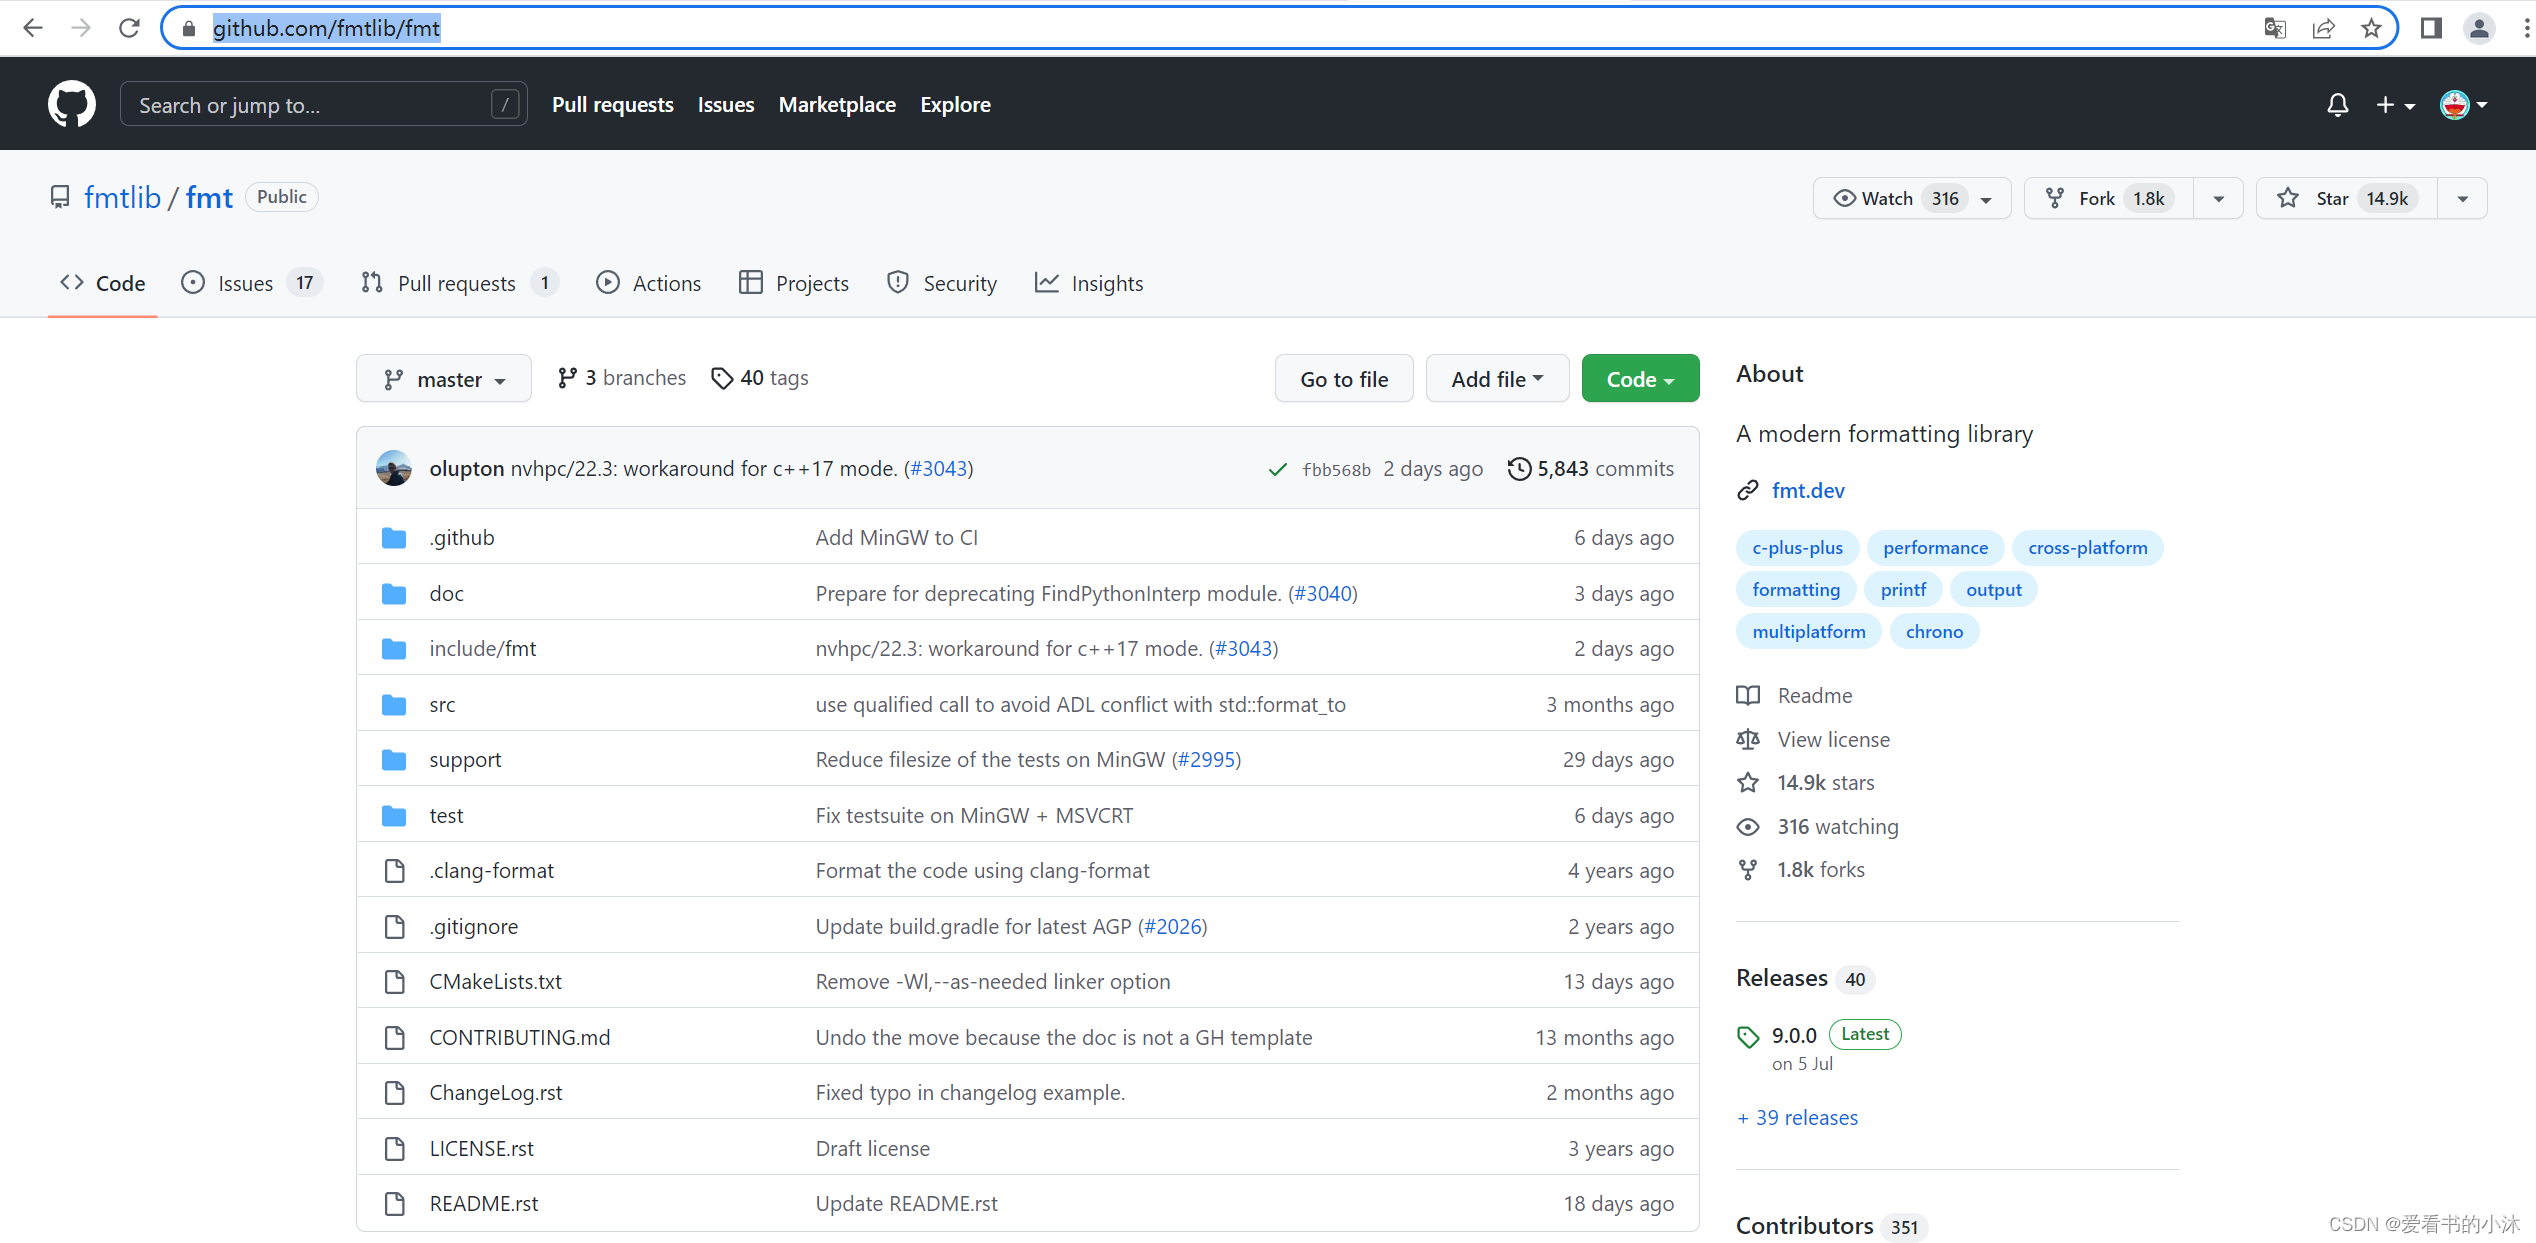Viewport: 2536px width, 1243px height.
Task: Star the fmt repository
Action: tap(2346, 198)
